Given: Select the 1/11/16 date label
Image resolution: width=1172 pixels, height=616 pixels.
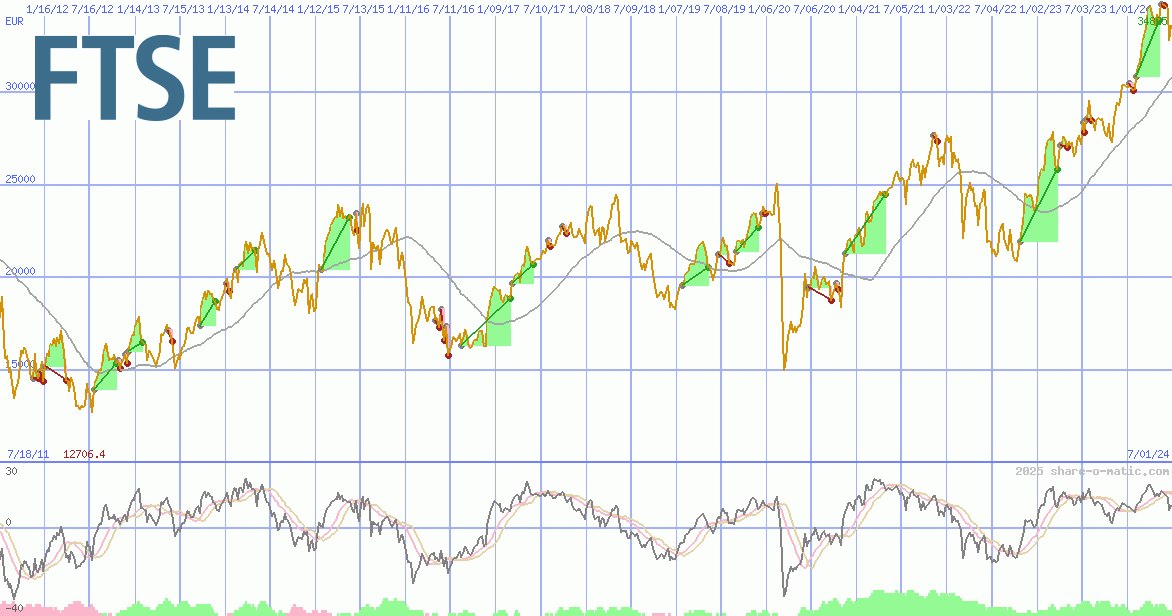Looking at the screenshot, I should pyautogui.click(x=408, y=9).
